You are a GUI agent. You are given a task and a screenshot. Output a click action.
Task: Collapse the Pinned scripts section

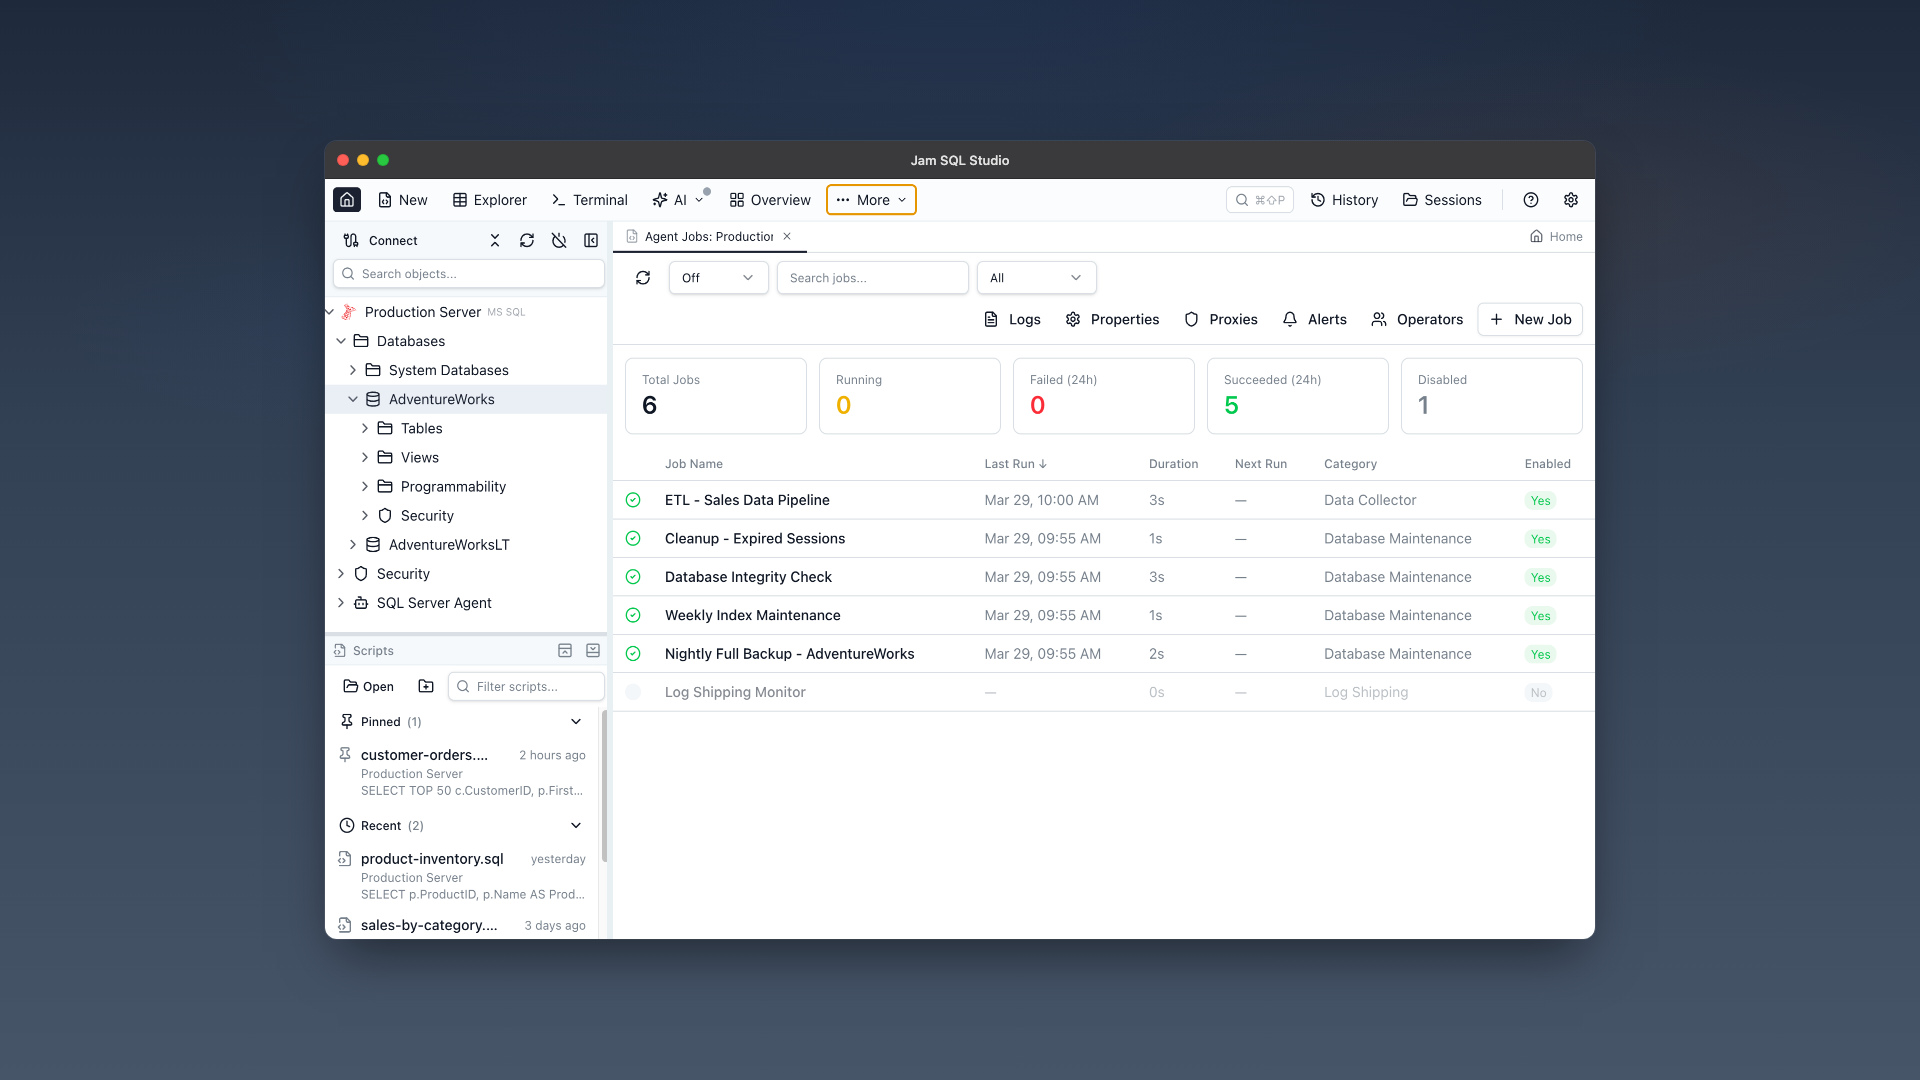[576, 721]
